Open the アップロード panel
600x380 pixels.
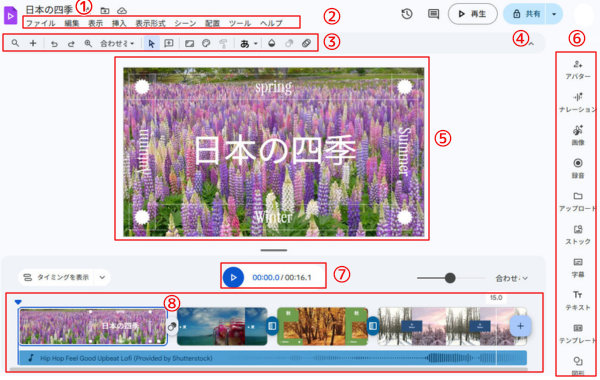[x=578, y=201]
